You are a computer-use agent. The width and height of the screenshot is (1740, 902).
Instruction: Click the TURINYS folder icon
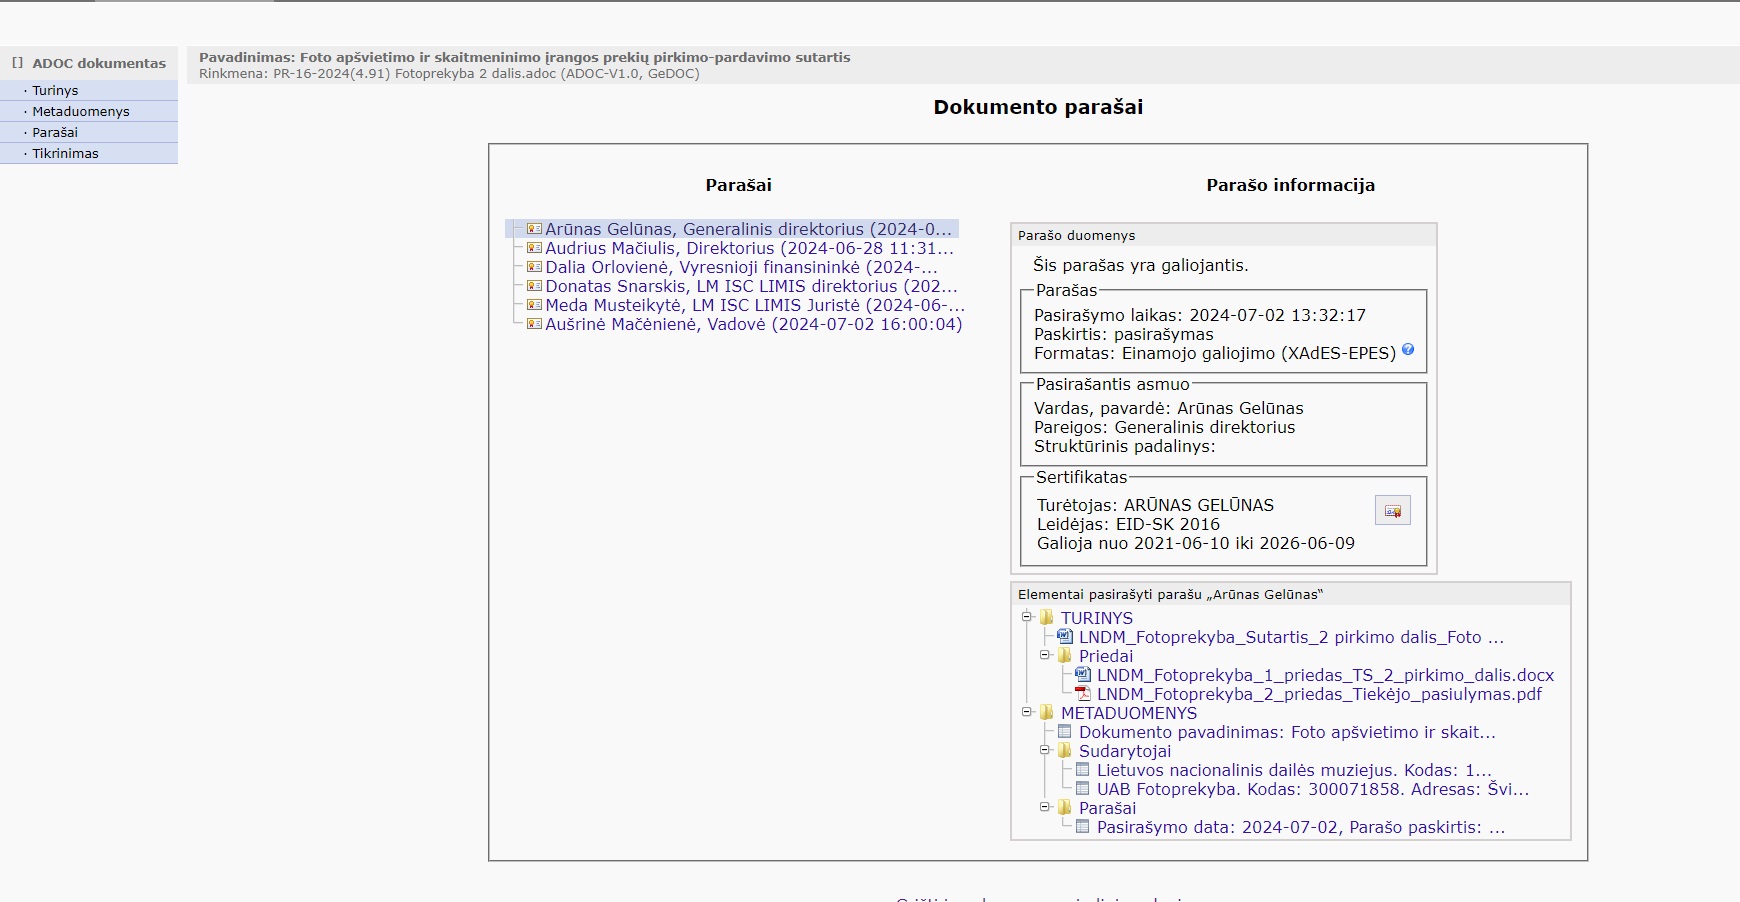pyautogui.click(x=1047, y=618)
